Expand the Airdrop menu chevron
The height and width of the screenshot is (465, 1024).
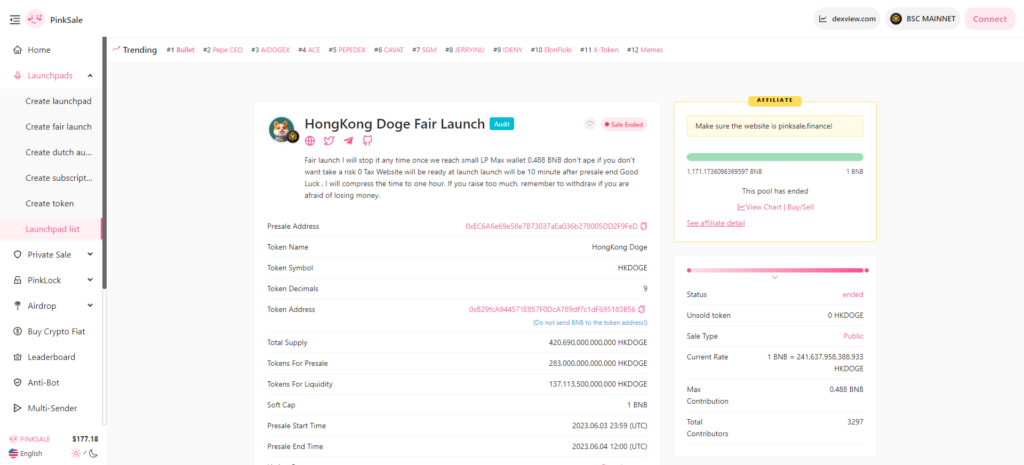[90, 306]
